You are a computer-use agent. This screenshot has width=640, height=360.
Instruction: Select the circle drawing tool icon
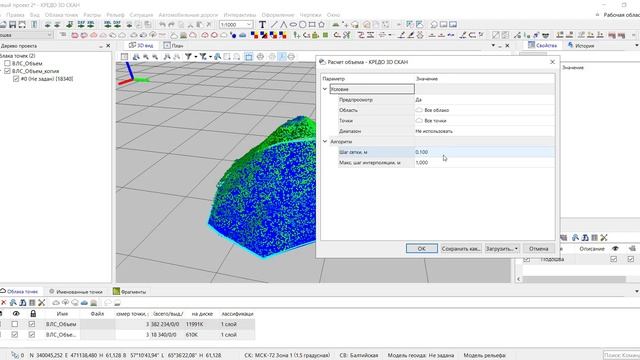click(x=302, y=24)
